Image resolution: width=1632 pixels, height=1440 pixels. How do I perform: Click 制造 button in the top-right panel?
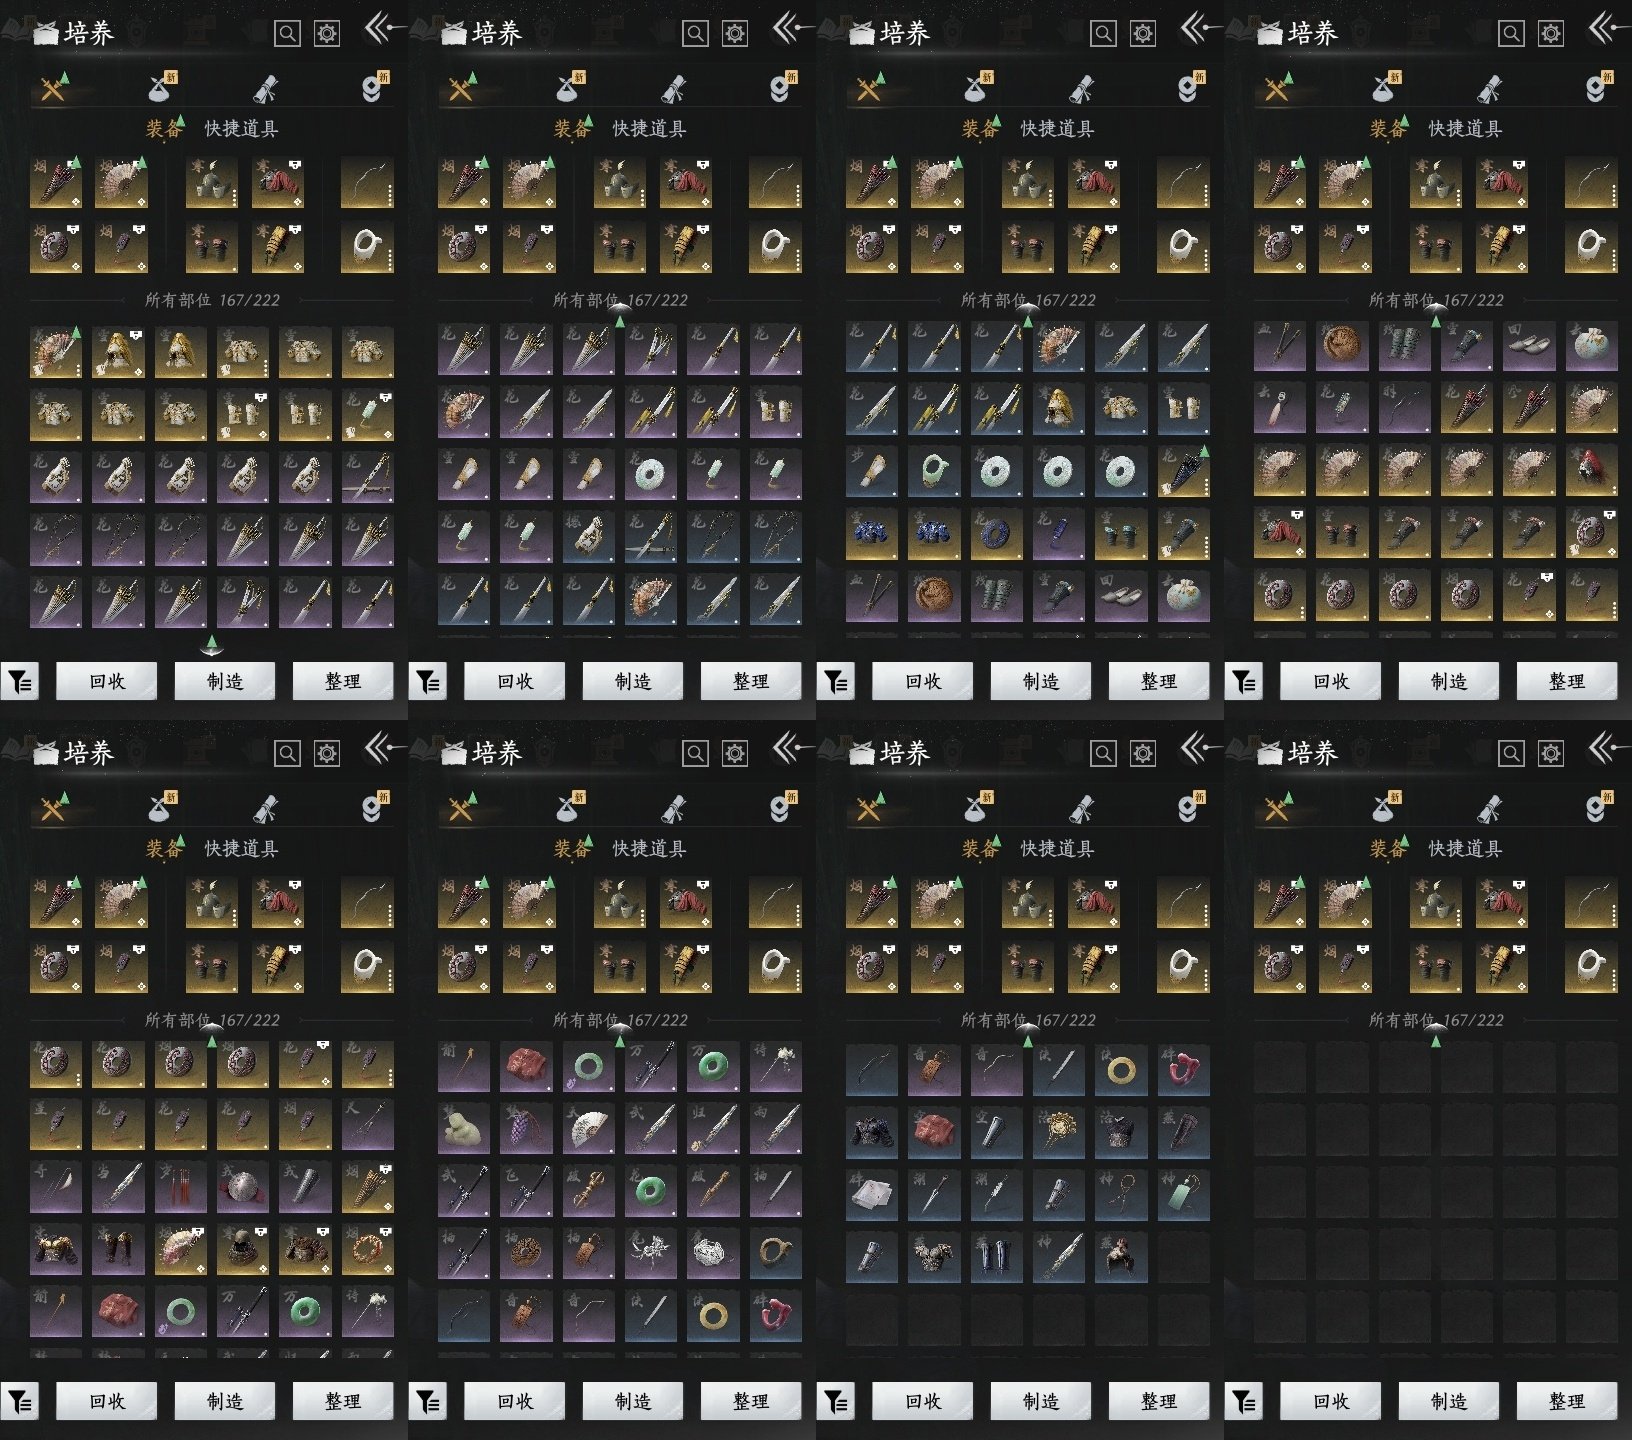pyautogui.click(x=1448, y=681)
